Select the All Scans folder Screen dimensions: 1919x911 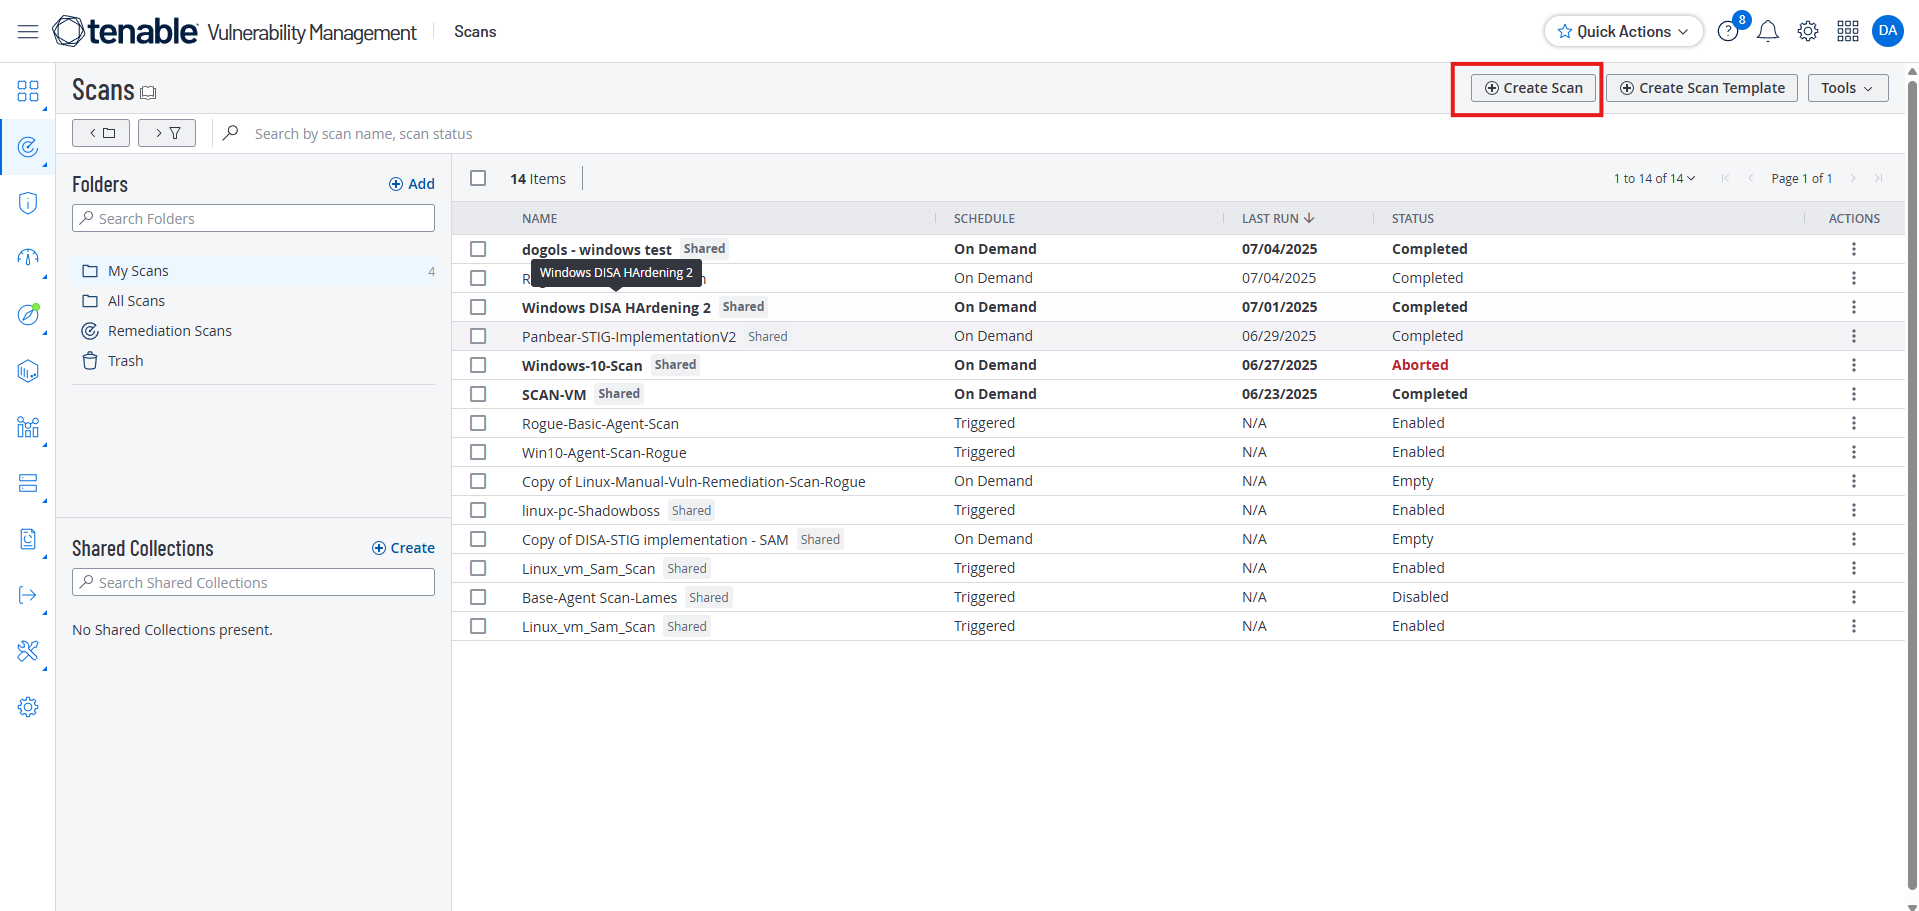136,301
